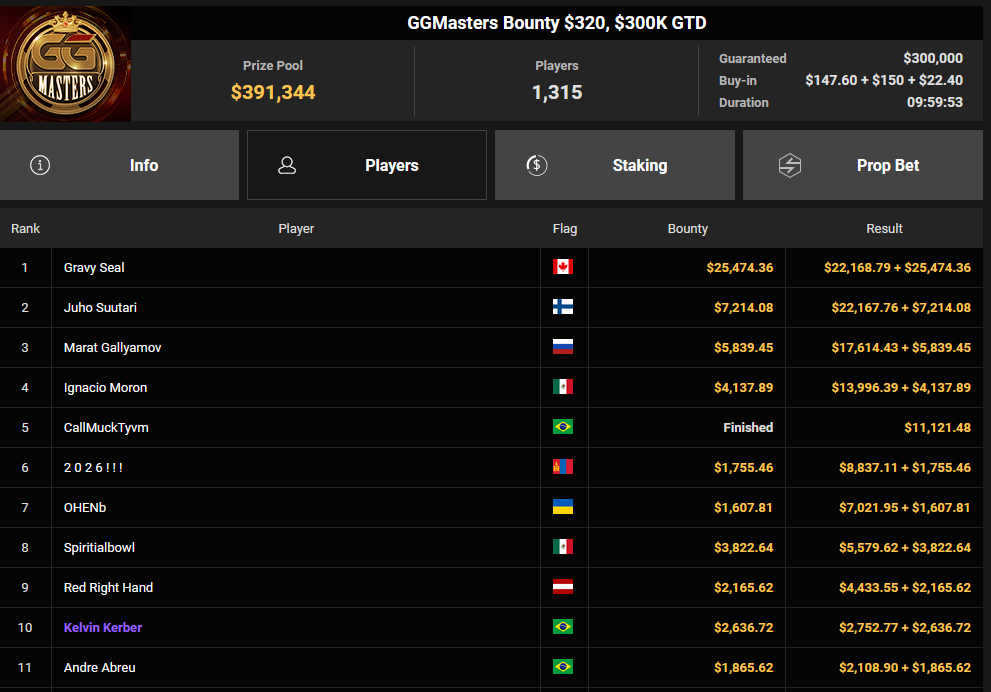Click Mongolia flag in 2 0 2 6 ! ! ! row
The image size is (991, 692).
coord(563,467)
